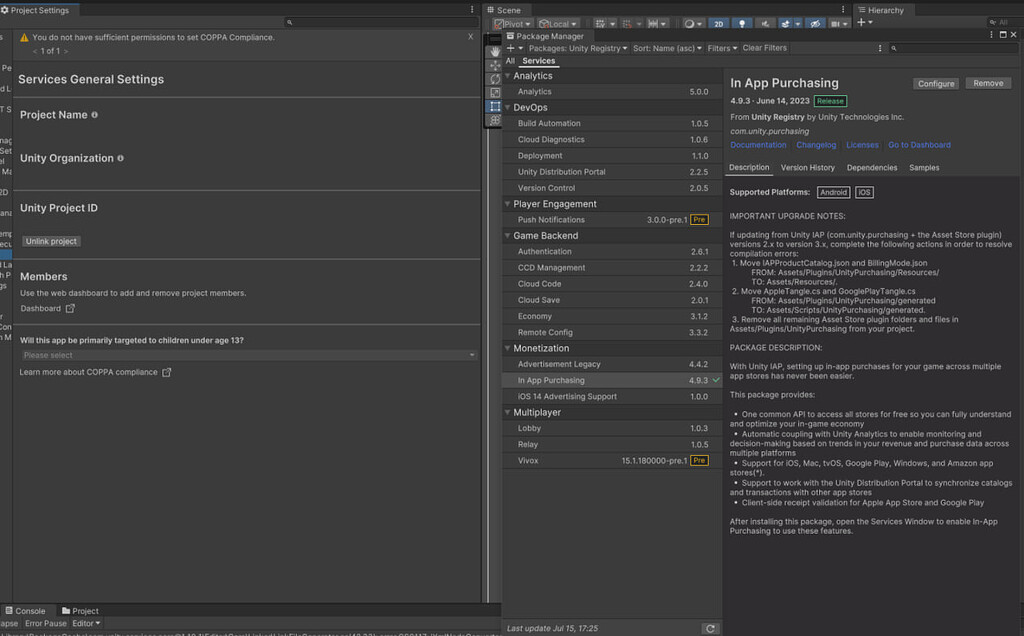The height and width of the screenshot is (636, 1024).
Task: Select the Move tool
Action: tap(496, 65)
